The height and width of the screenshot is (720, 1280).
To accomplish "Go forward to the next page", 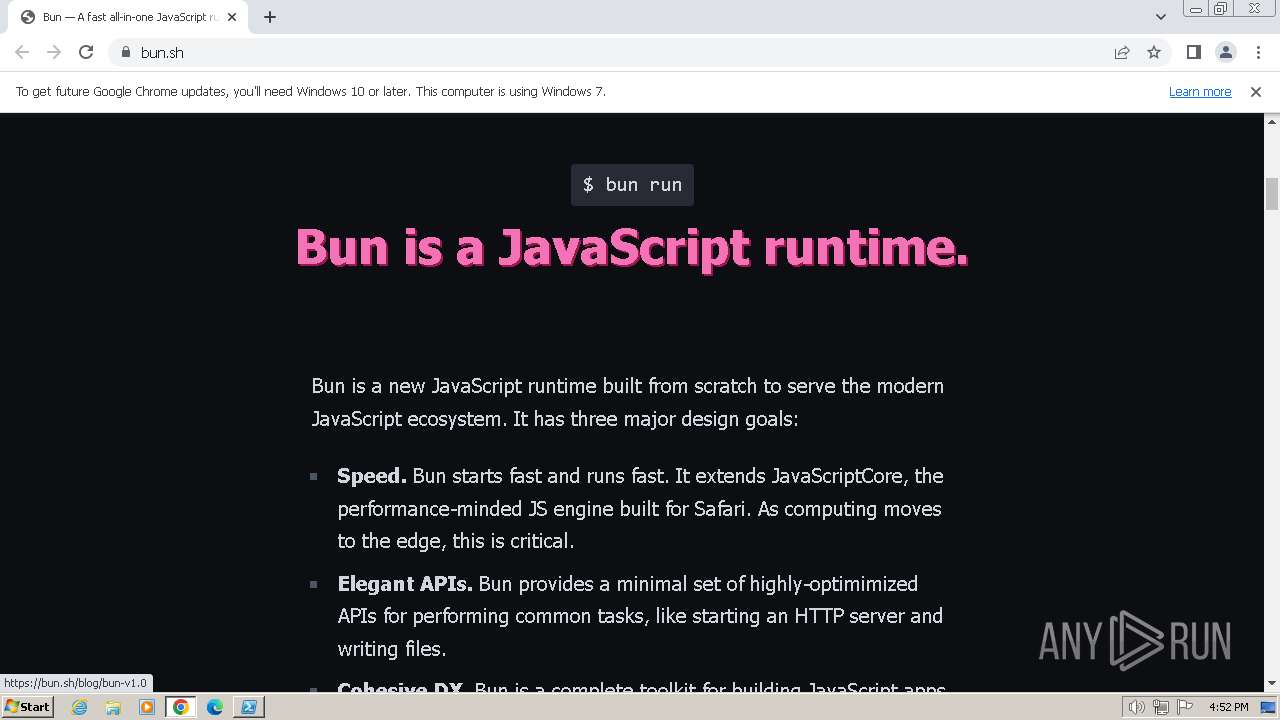I will coord(54,52).
